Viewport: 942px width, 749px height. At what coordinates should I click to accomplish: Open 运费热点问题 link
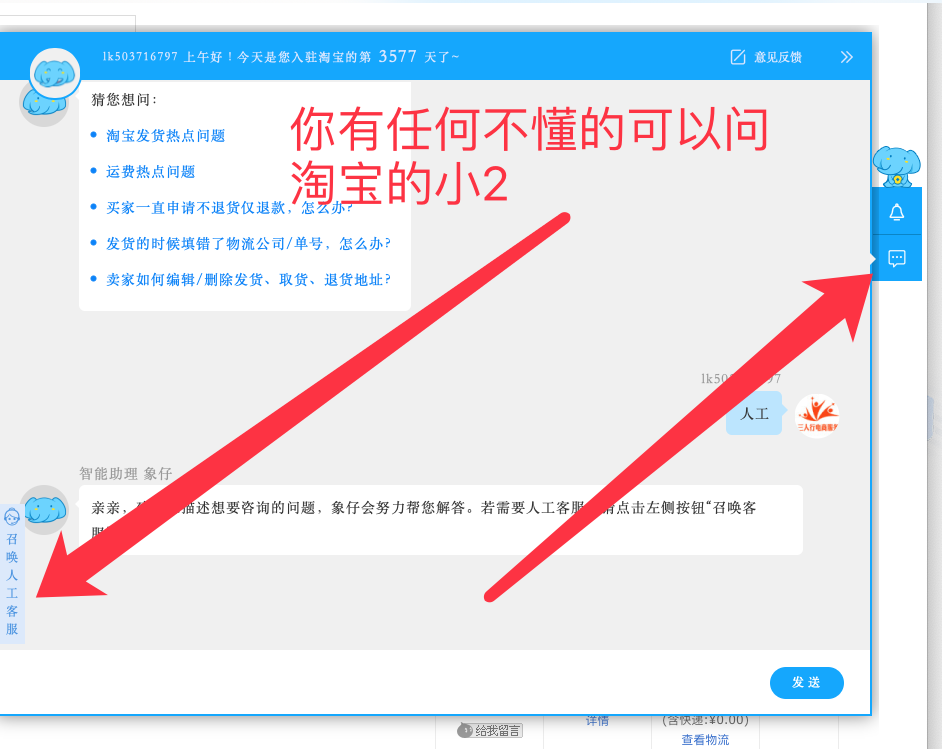150,172
